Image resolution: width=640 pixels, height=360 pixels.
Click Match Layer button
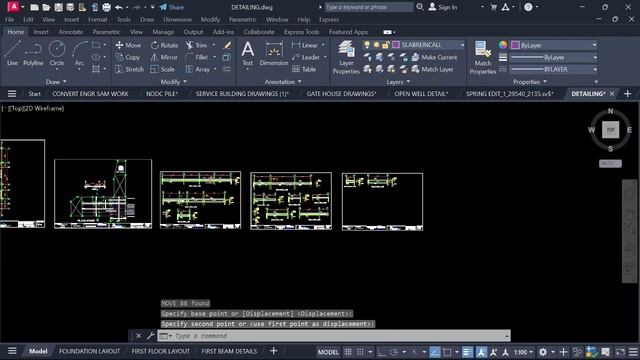433,69
